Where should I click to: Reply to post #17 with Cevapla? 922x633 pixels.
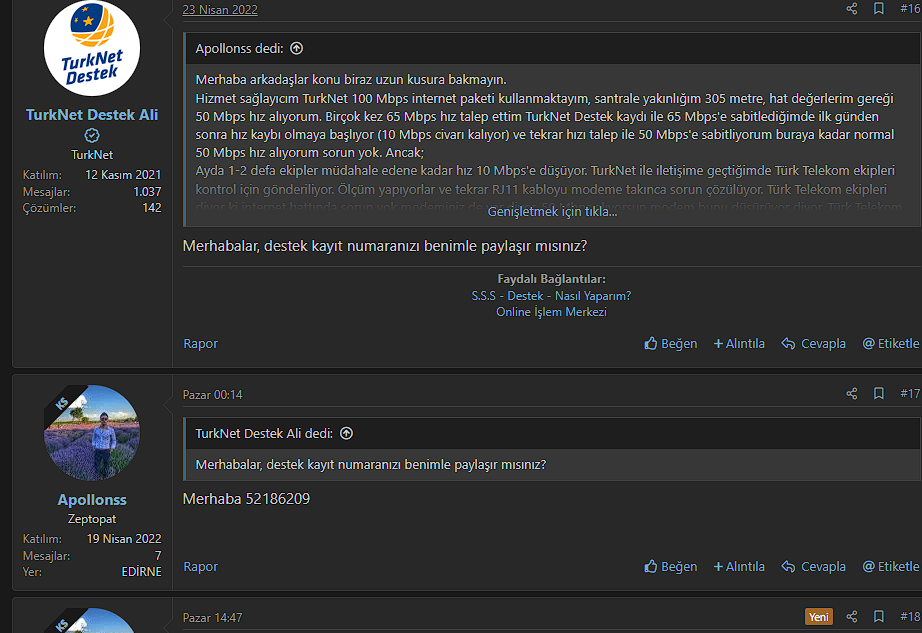click(813, 567)
